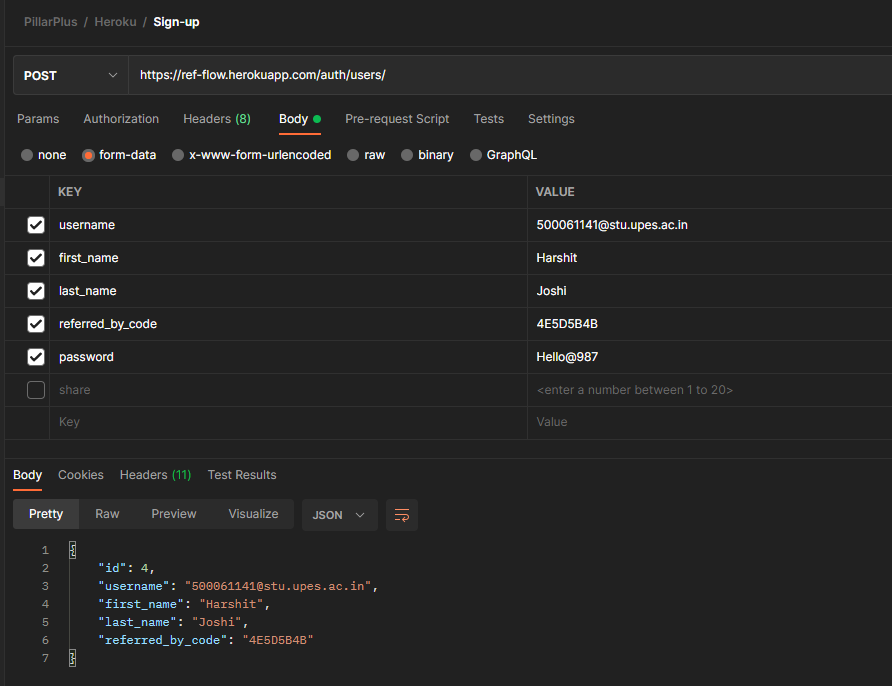892x686 pixels.
Task: Open the Settings tab
Action: coord(551,119)
